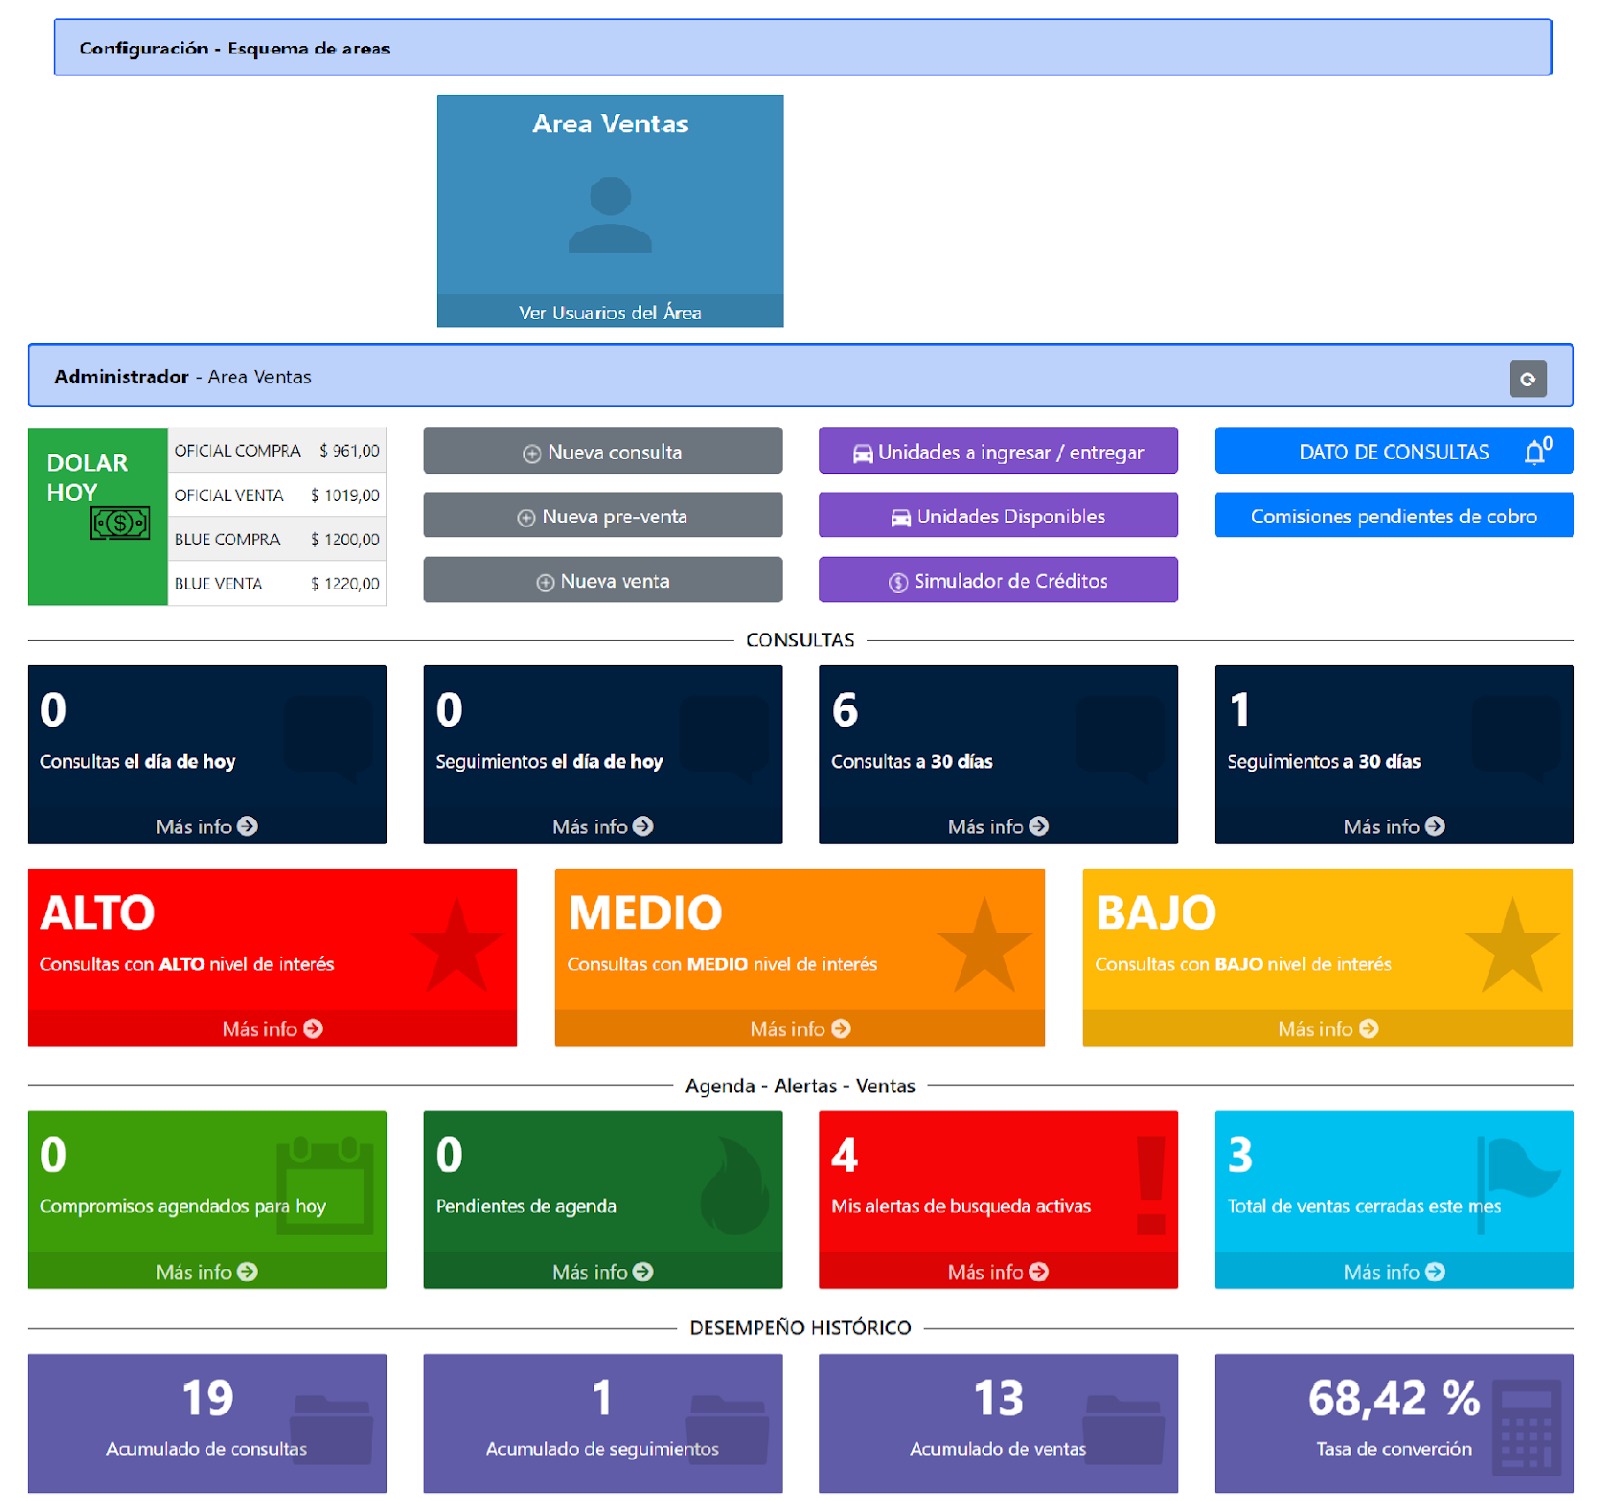The width and height of the screenshot is (1600, 1501).
Task: Click the 19 Acumulado de consultas value
Action: [207, 1398]
